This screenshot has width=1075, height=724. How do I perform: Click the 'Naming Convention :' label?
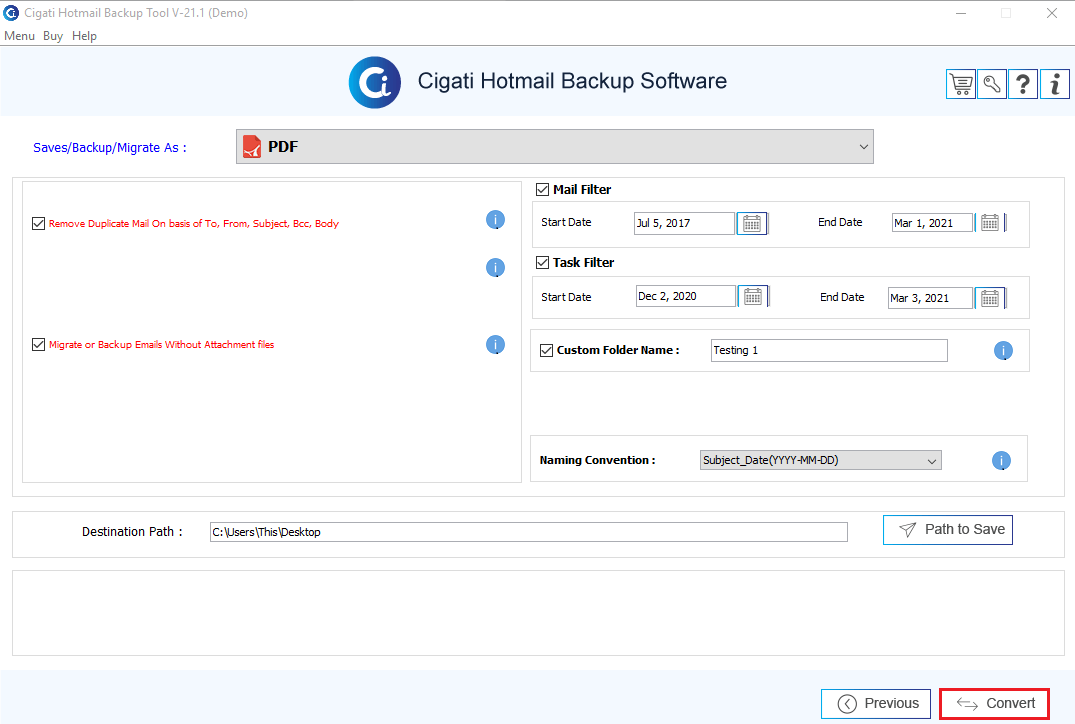[597, 460]
